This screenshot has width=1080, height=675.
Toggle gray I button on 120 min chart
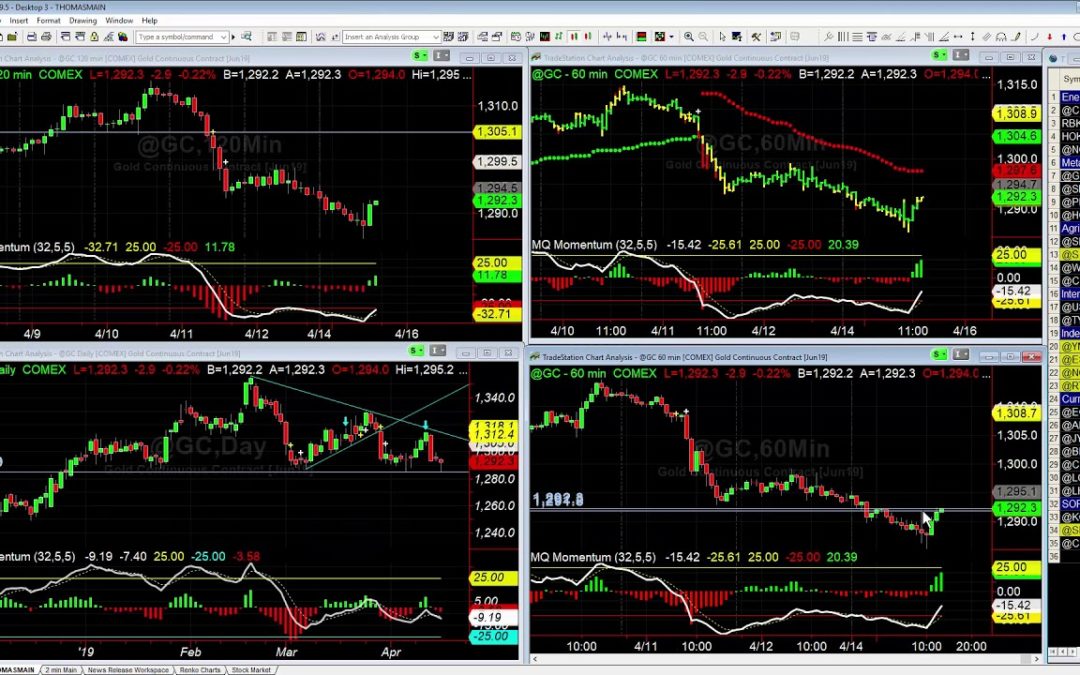[x=442, y=55]
